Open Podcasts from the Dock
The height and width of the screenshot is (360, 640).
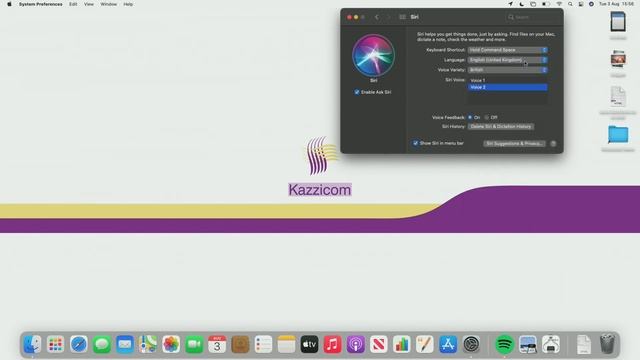(356, 344)
